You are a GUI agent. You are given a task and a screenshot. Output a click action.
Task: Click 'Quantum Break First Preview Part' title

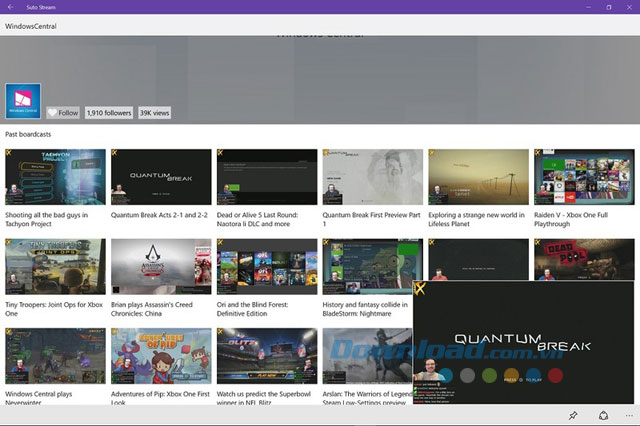(x=371, y=220)
